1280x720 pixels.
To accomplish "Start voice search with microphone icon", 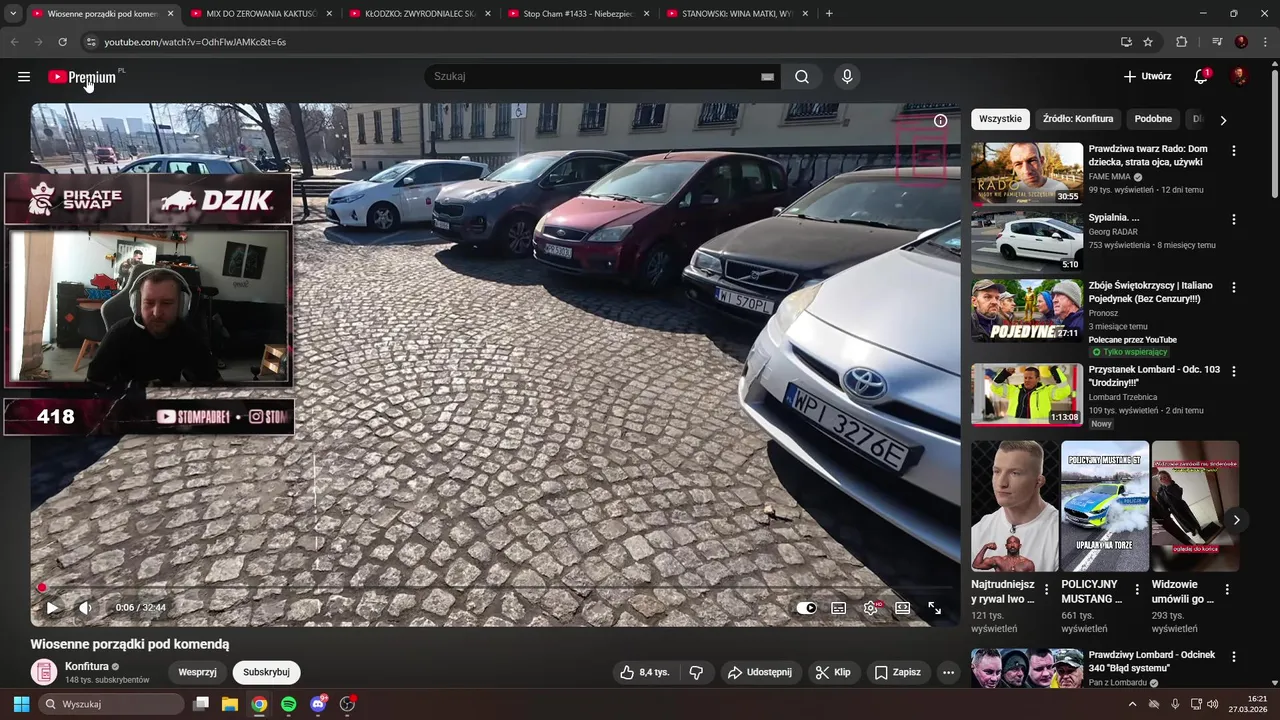I will [847, 77].
